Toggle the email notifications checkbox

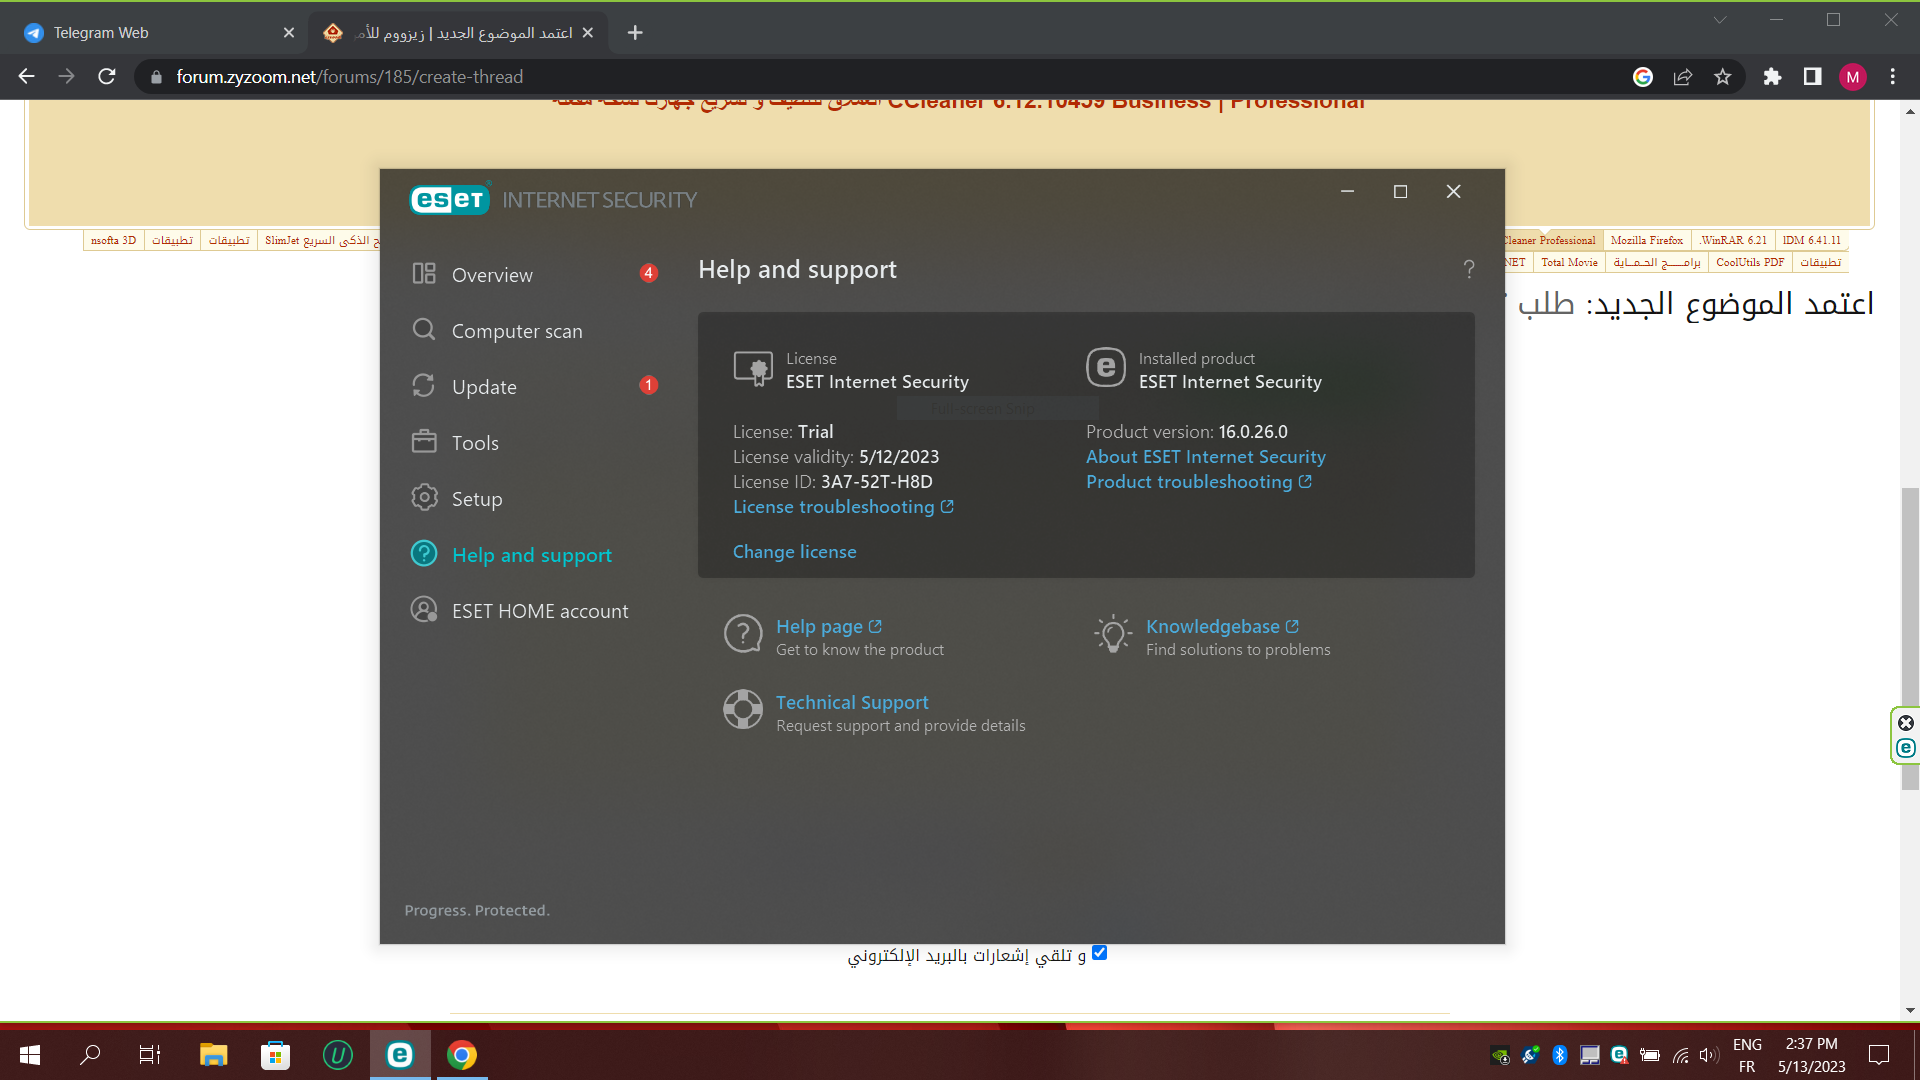pos(1099,953)
